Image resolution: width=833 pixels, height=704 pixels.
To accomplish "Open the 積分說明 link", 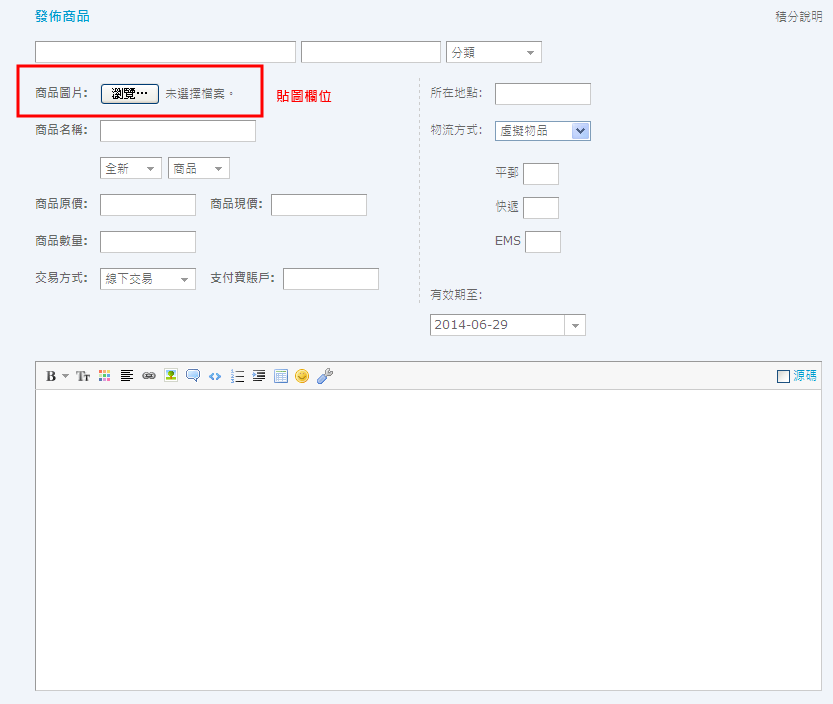I will [799, 16].
